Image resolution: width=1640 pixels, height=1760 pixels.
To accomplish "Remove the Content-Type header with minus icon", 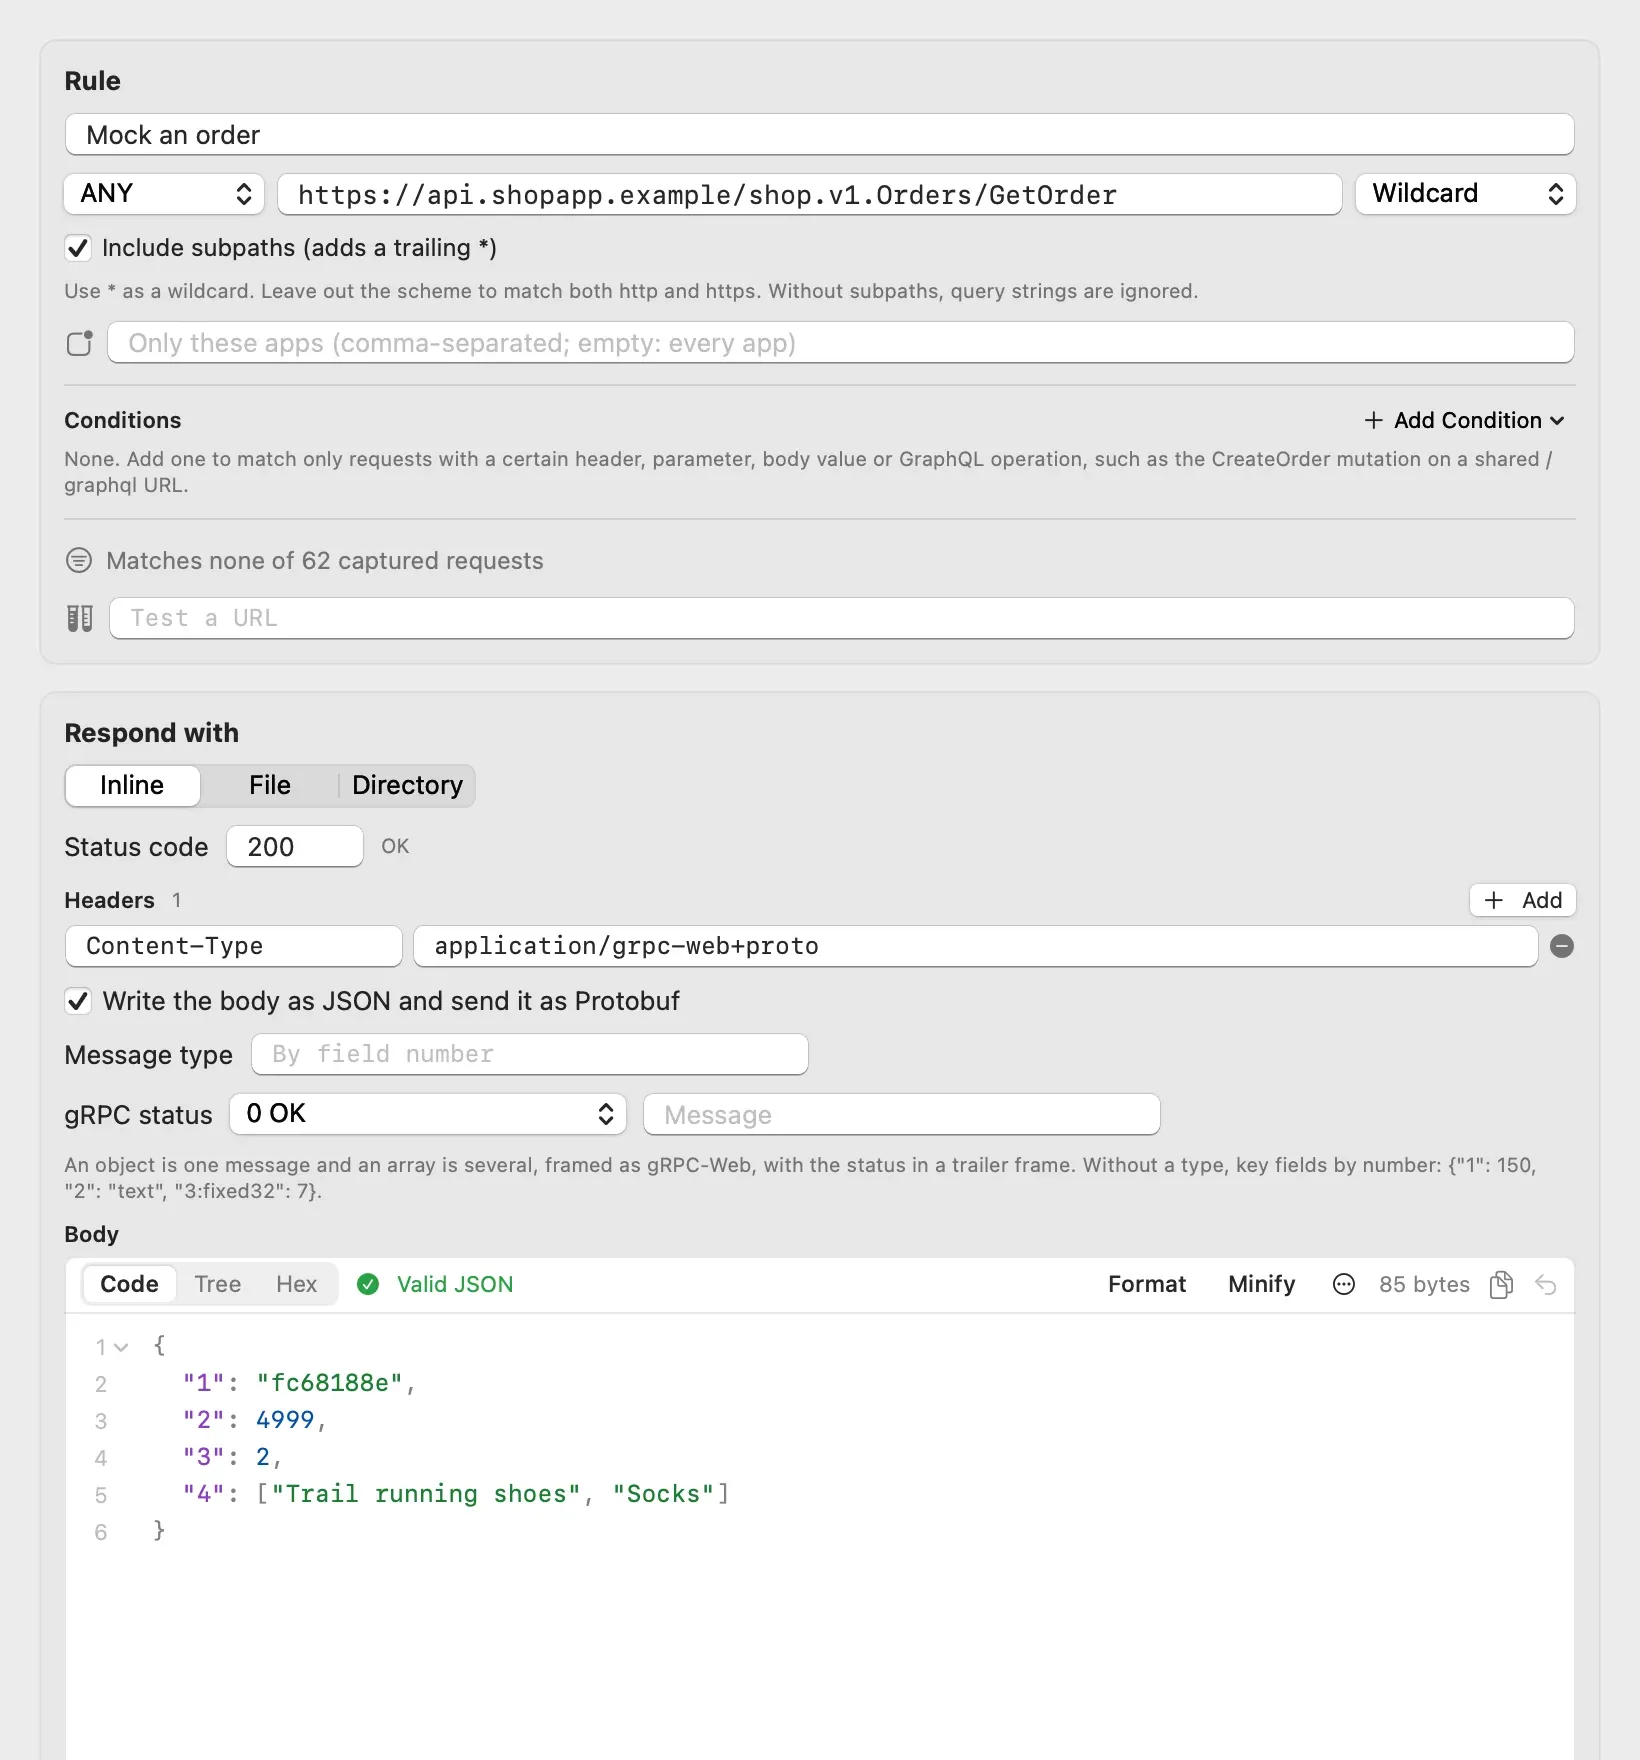I will (x=1562, y=946).
